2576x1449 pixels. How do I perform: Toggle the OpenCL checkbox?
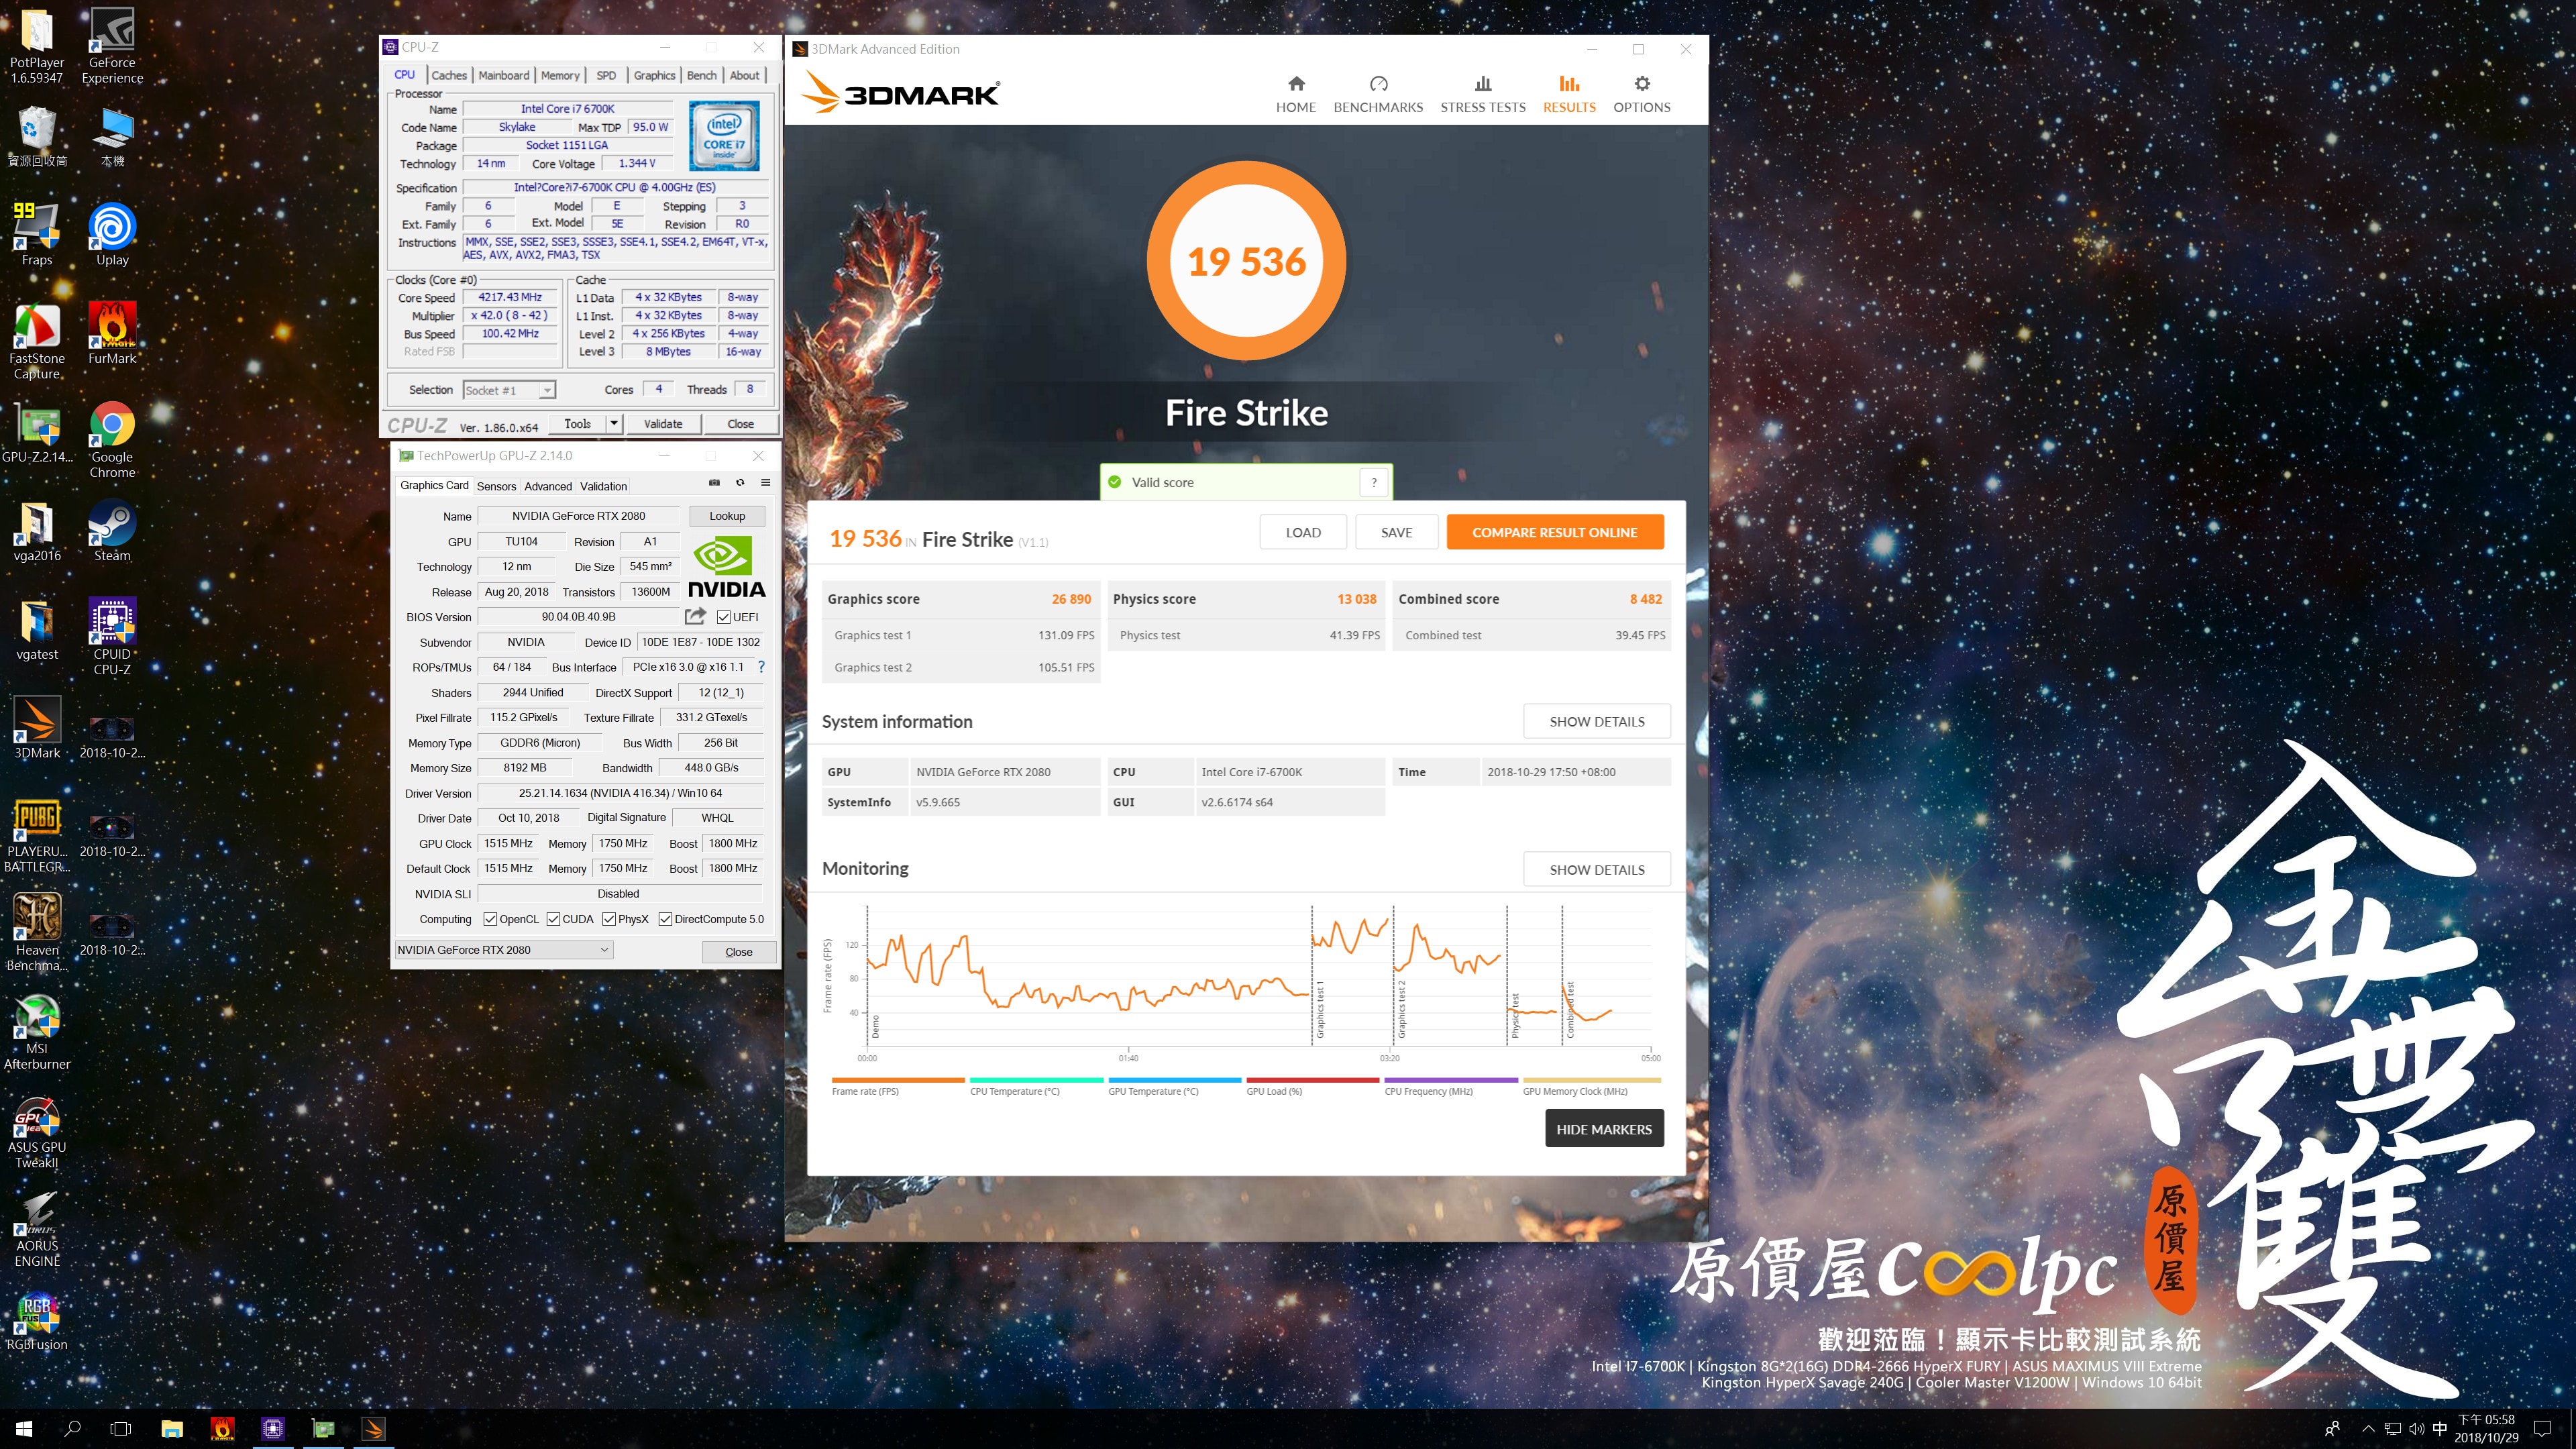click(490, 919)
